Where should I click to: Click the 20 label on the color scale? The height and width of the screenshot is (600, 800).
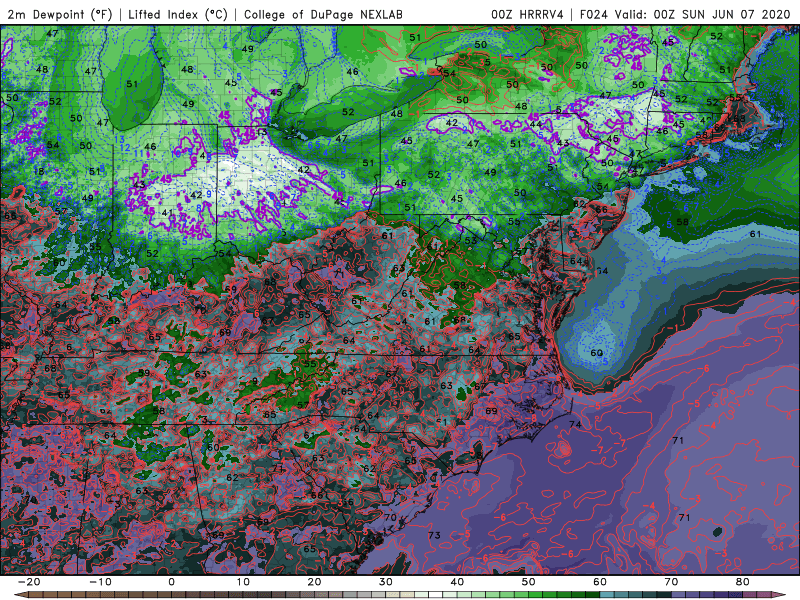click(314, 582)
